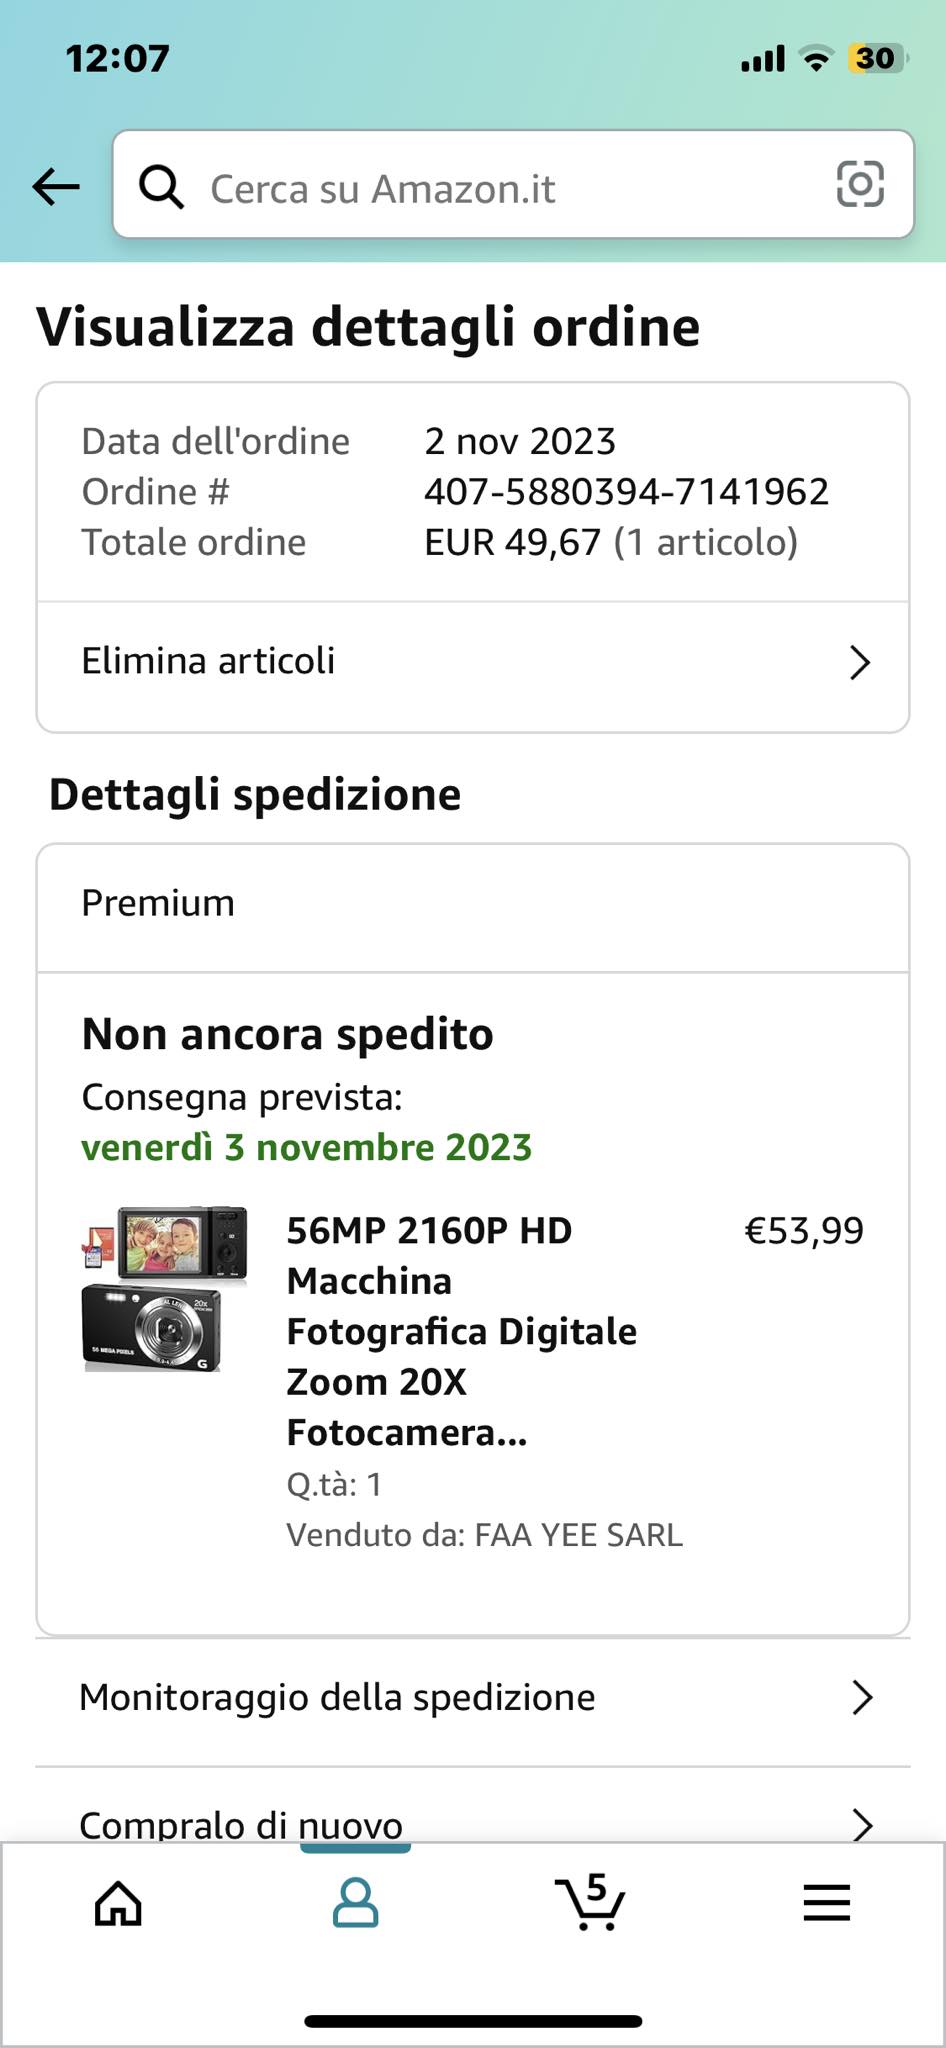Tap the back arrow icon

[x=56, y=186]
